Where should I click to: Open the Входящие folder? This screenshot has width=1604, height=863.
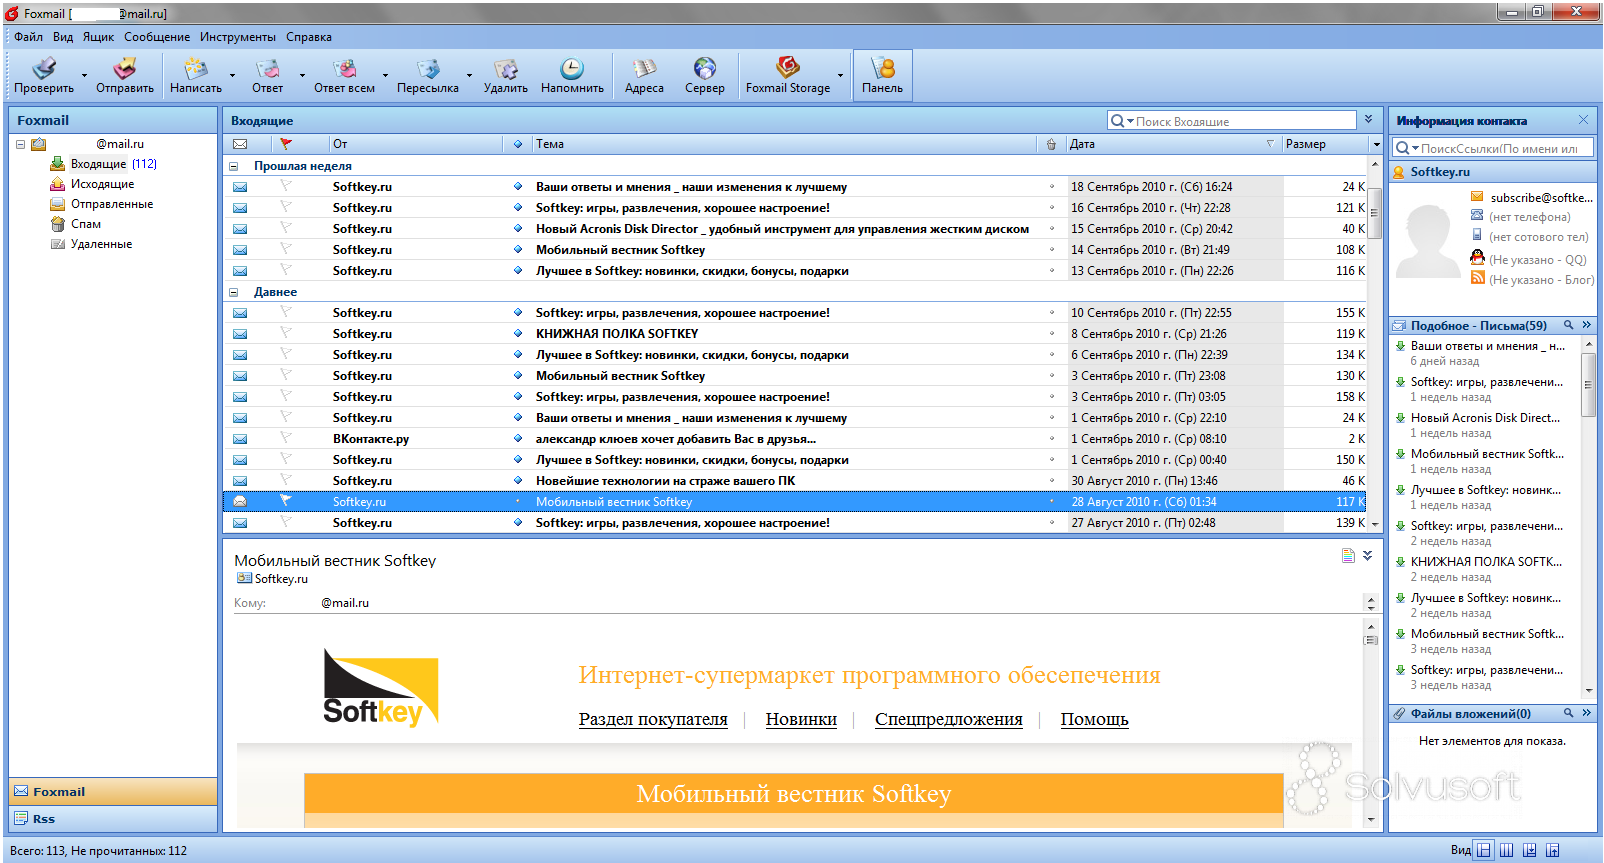pyautogui.click(x=98, y=164)
